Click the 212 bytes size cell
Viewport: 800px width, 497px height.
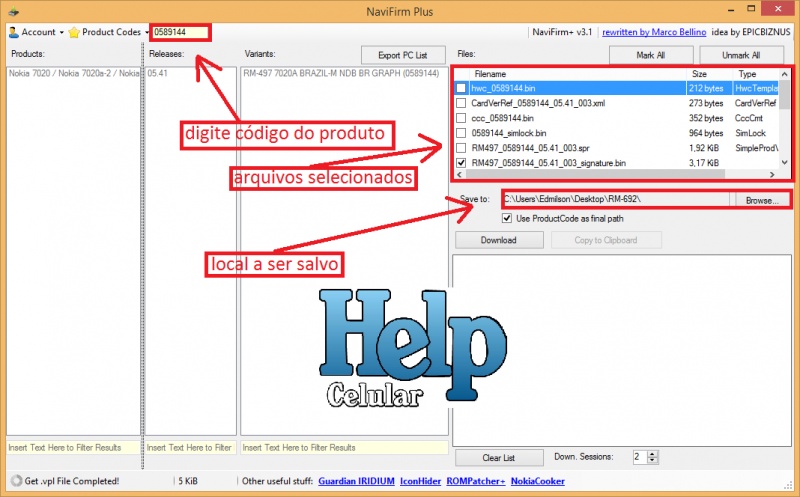pos(706,88)
